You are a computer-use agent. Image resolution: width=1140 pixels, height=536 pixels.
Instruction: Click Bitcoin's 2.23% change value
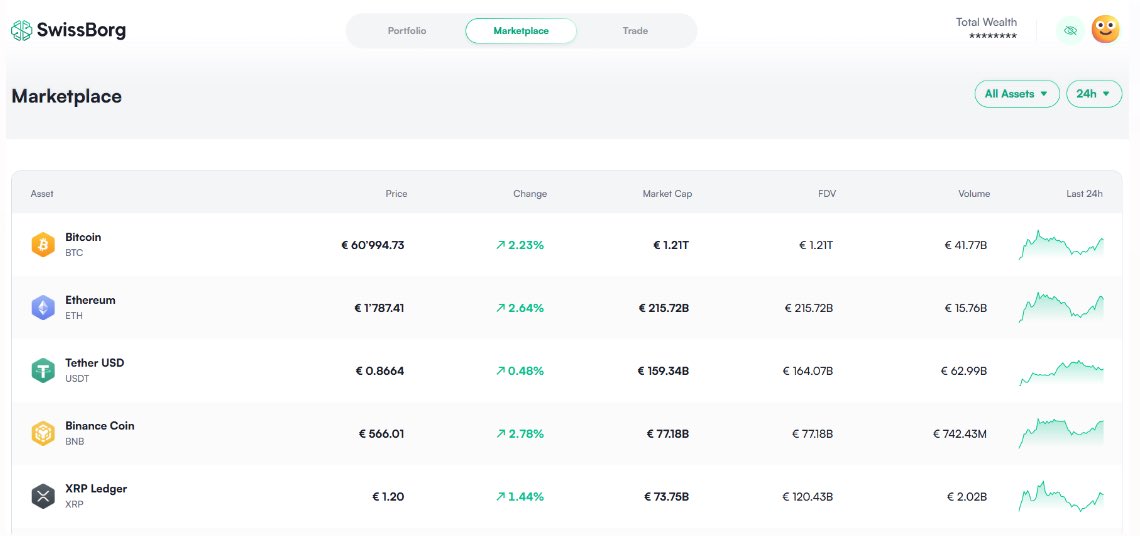pyautogui.click(x=520, y=245)
